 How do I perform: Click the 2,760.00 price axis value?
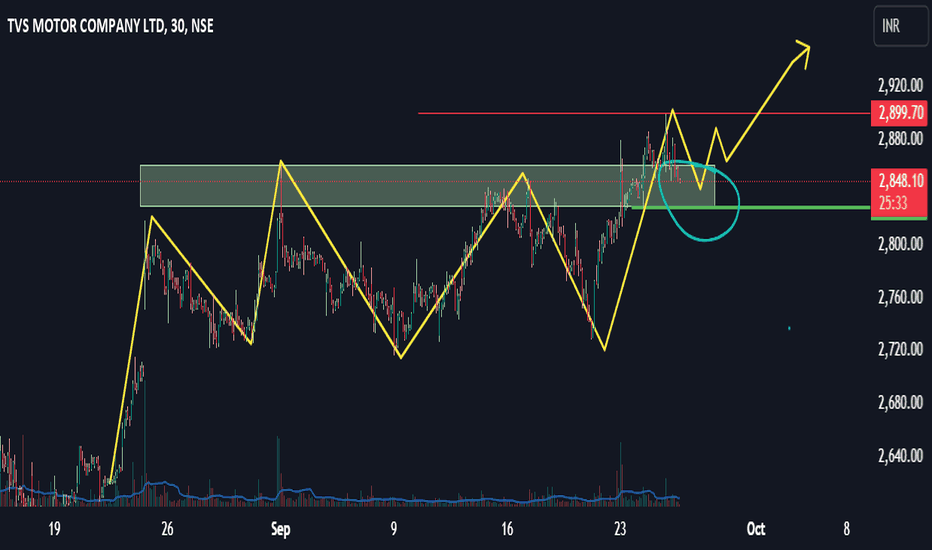(x=900, y=297)
